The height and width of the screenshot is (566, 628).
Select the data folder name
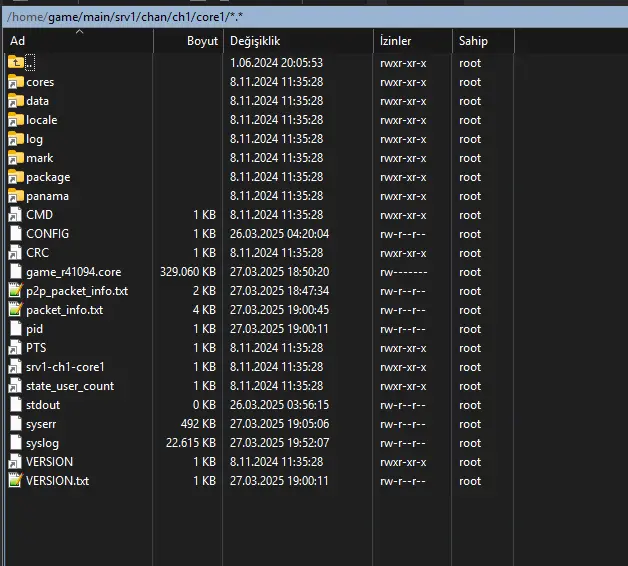coord(38,101)
